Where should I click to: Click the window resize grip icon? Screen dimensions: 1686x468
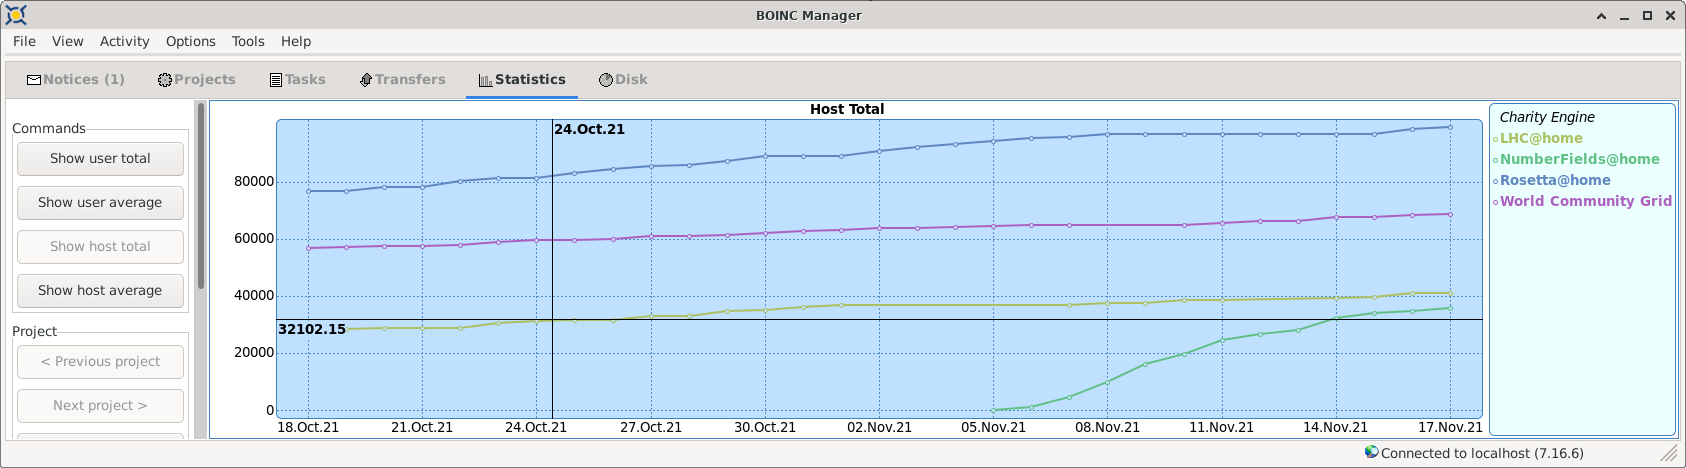pyautogui.click(x=1669, y=453)
